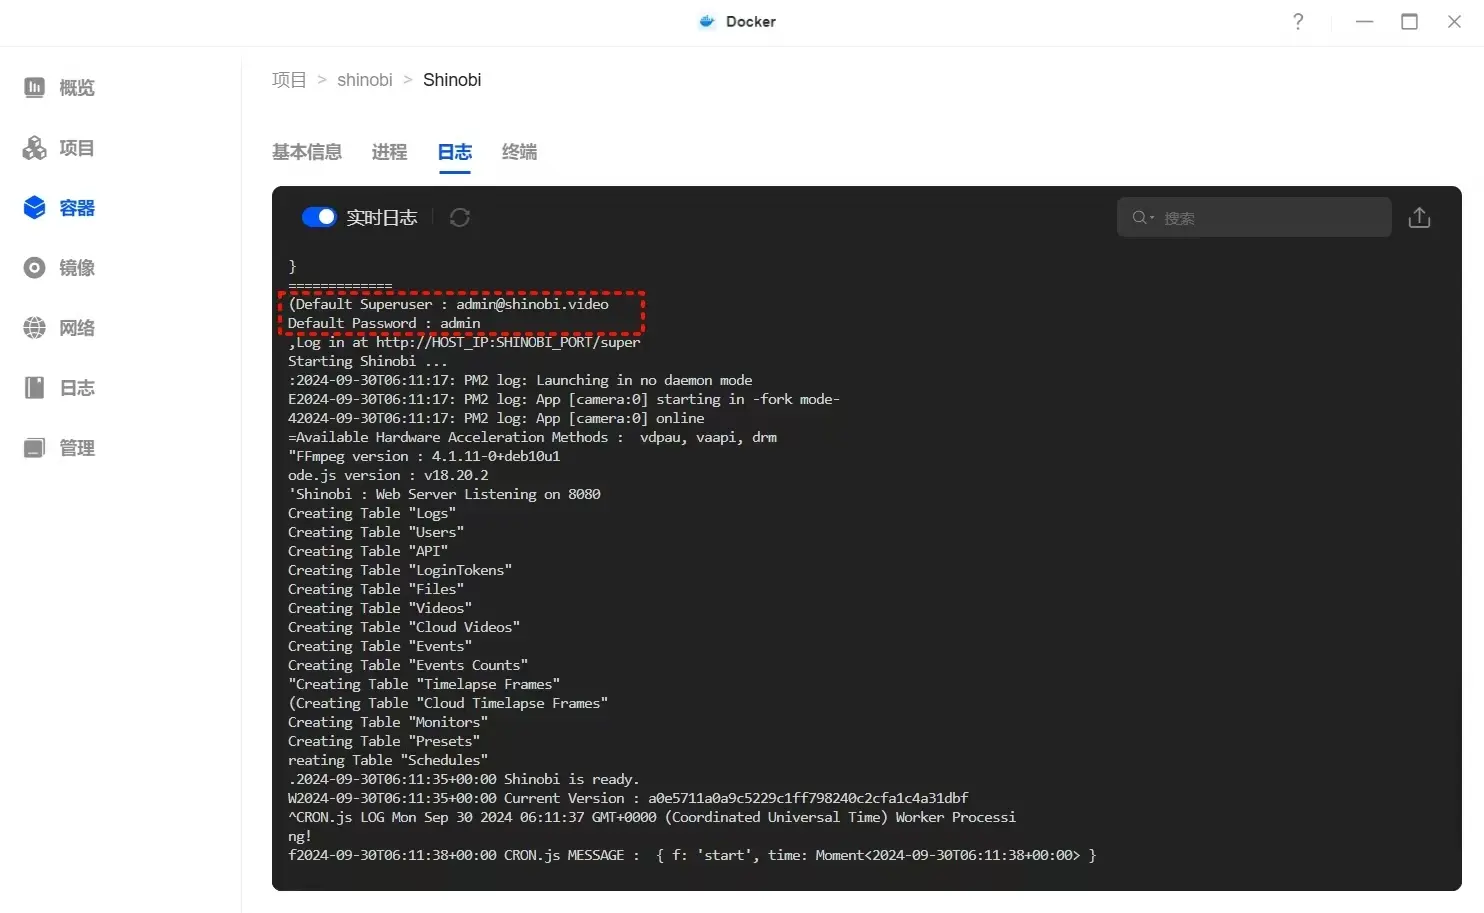Navigate to shinobi breadcrumb link

point(365,80)
